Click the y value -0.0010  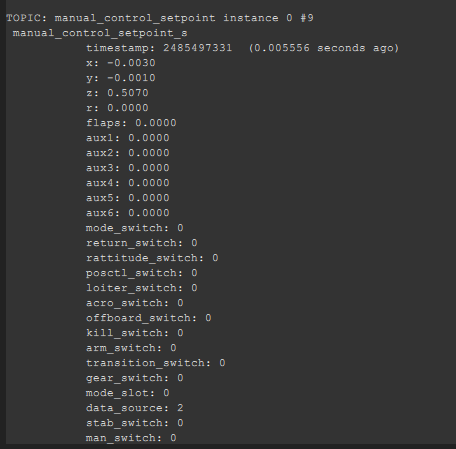click(131, 78)
